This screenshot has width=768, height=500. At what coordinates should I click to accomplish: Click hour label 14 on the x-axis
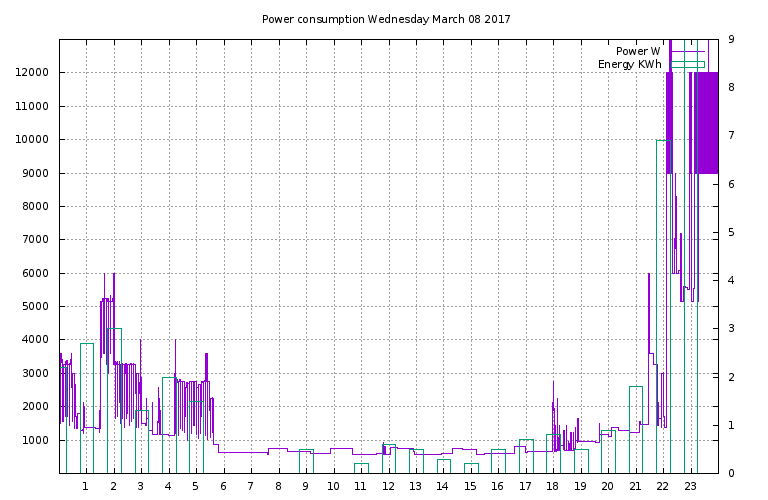tap(442, 486)
